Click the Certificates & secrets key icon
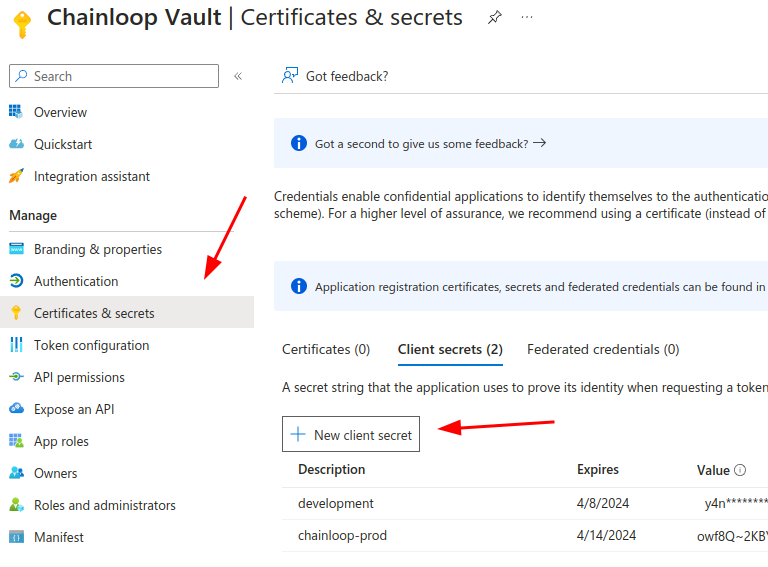The height and width of the screenshot is (567, 768). coord(16,312)
